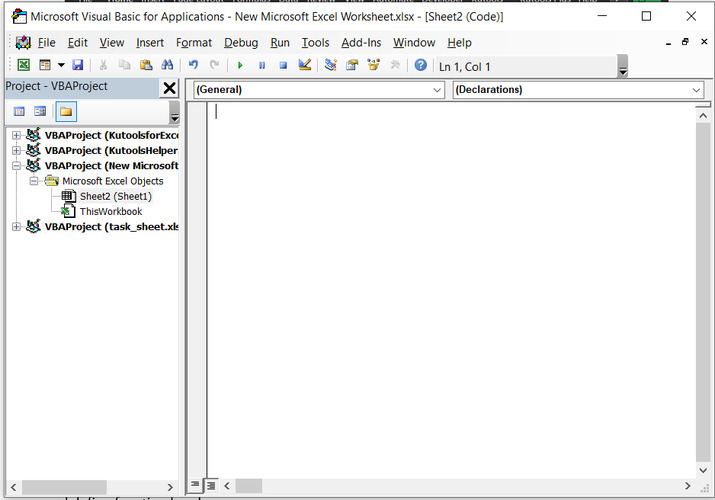Screen dimensions: 715x500
Task: Expand VBAProject (KutoolsHelper) node
Action: point(16,150)
